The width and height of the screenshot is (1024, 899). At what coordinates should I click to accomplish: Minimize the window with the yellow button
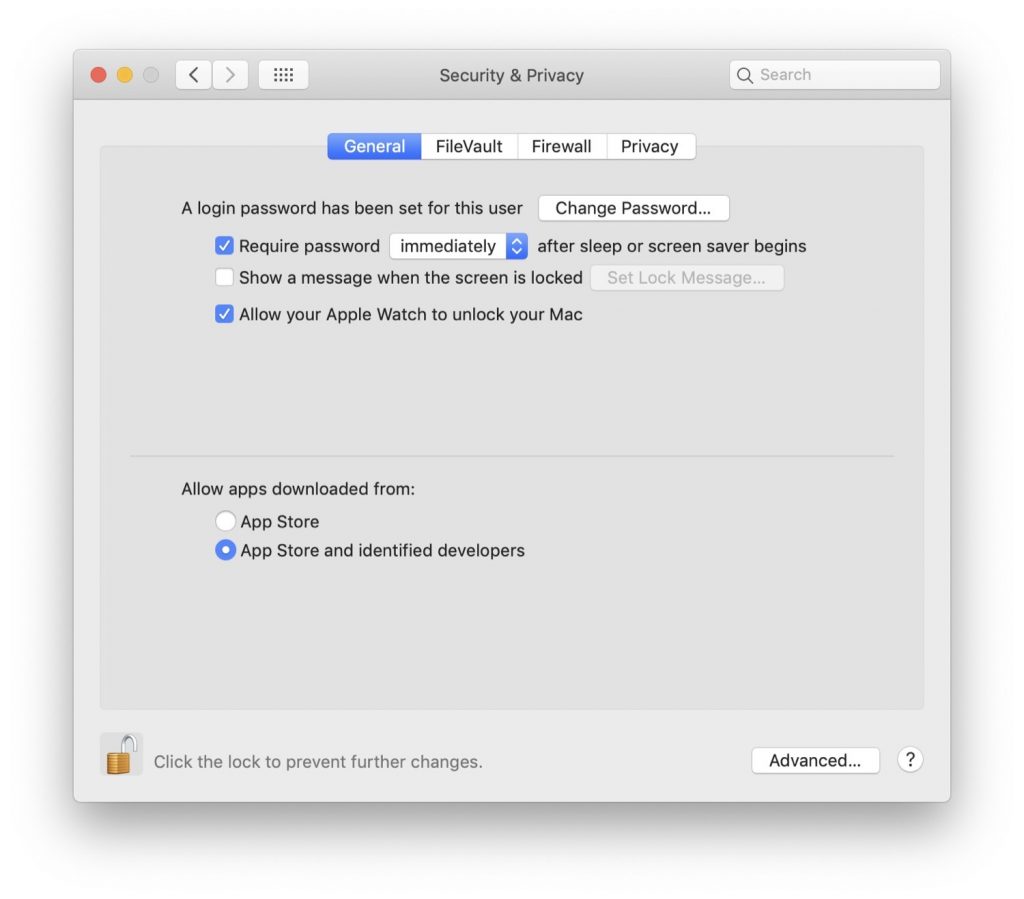tap(125, 75)
